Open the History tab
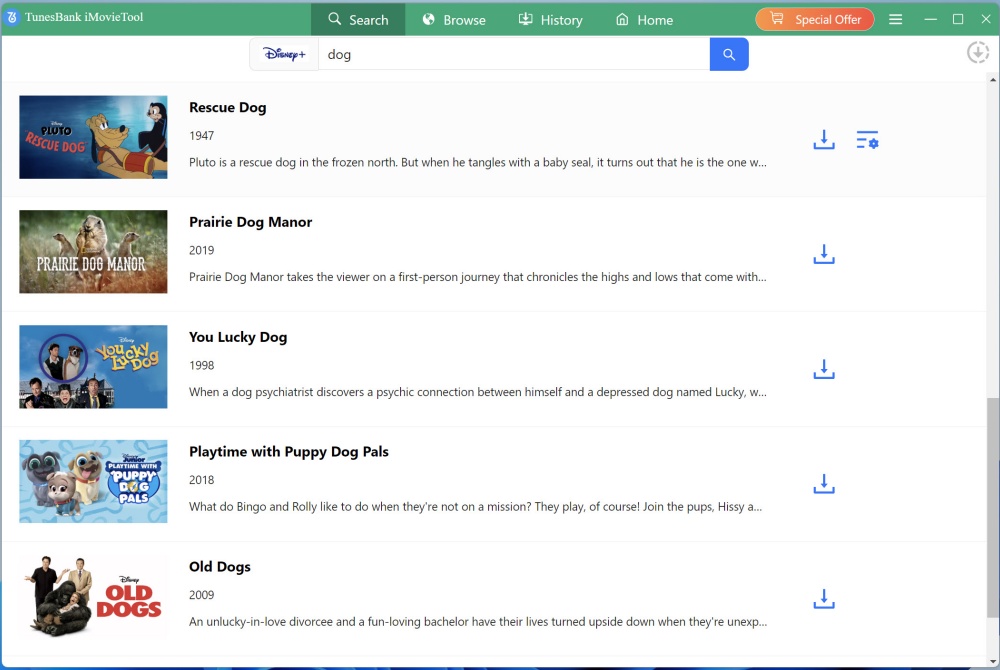 point(550,20)
